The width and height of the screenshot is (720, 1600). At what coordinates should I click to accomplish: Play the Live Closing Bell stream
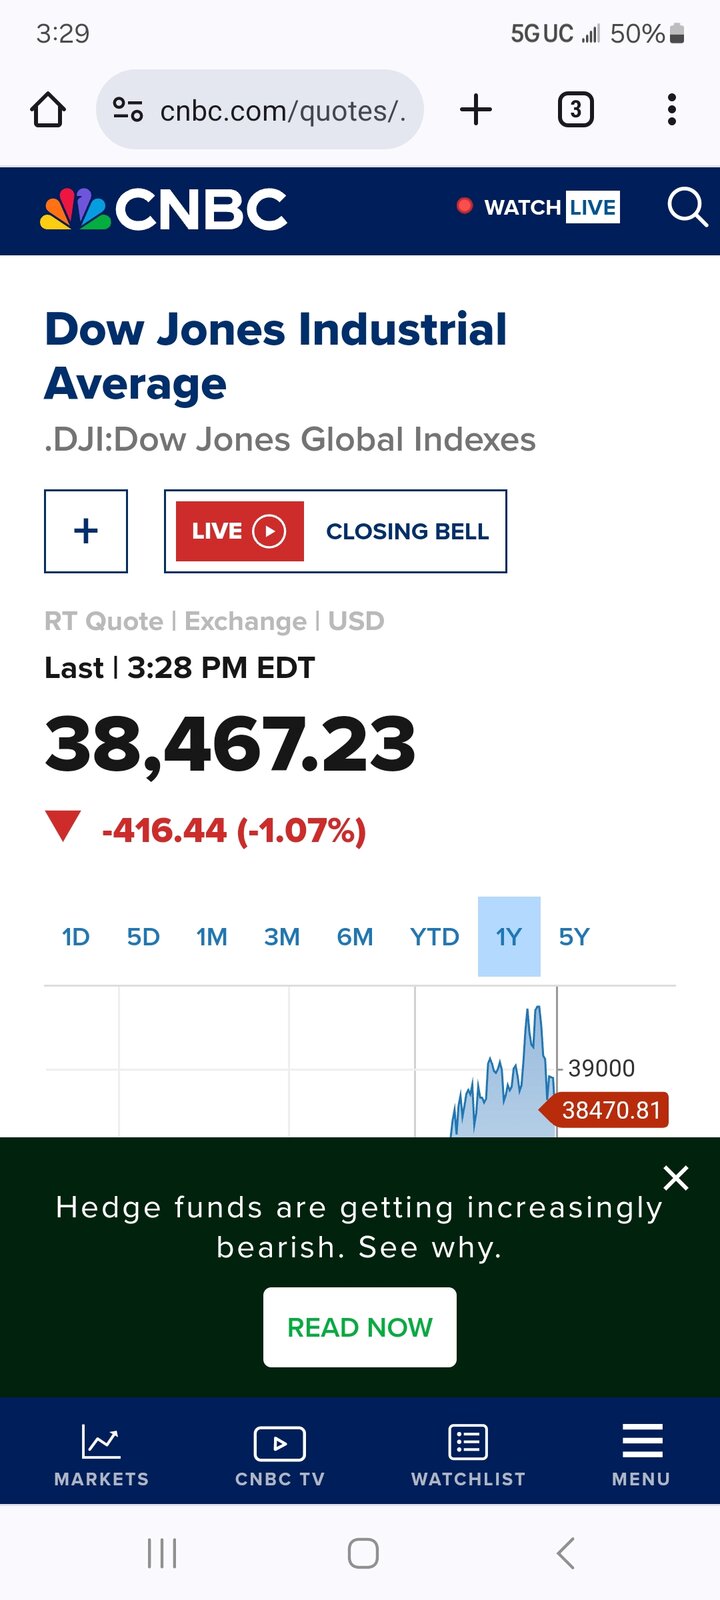coord(335,531)
